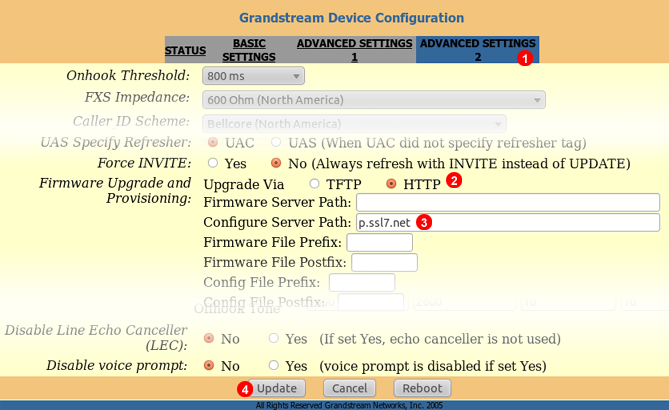Screen dimensions: 669x410
Task: Open Caller ID Scheme dropdown
Action: (354, 124)
